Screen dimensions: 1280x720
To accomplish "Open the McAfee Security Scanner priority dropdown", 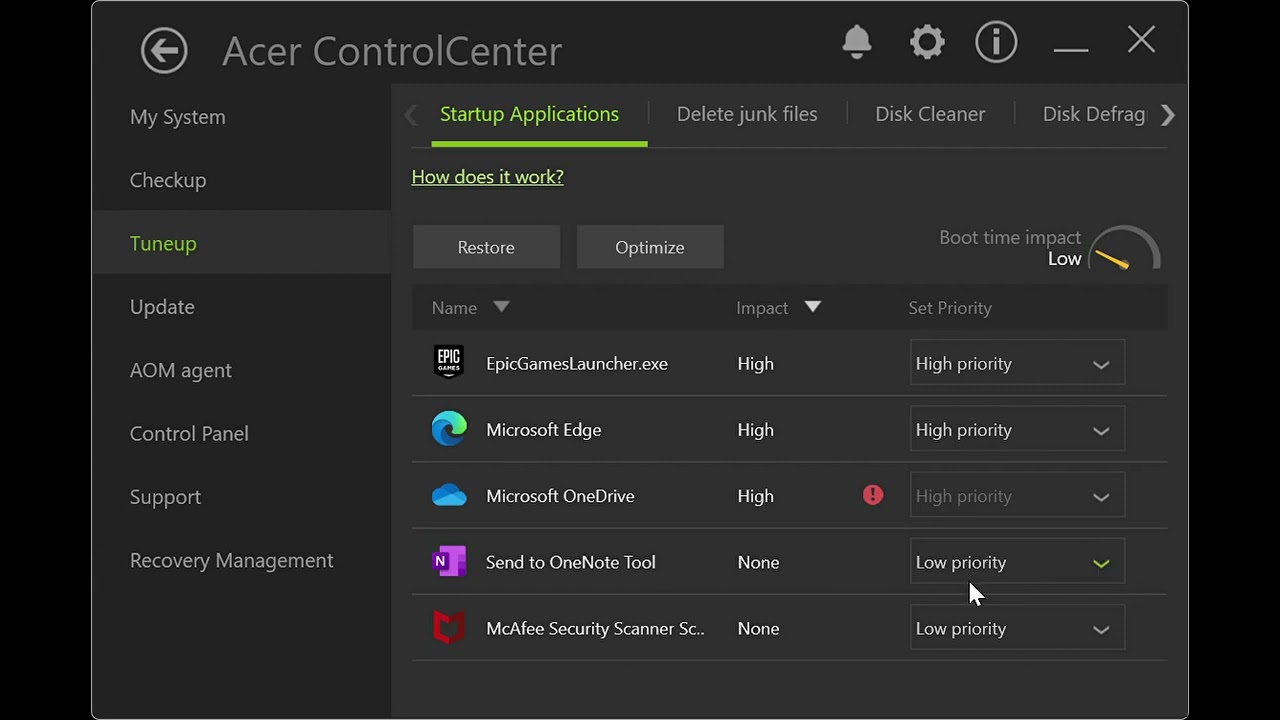I will pos(1017,628).
